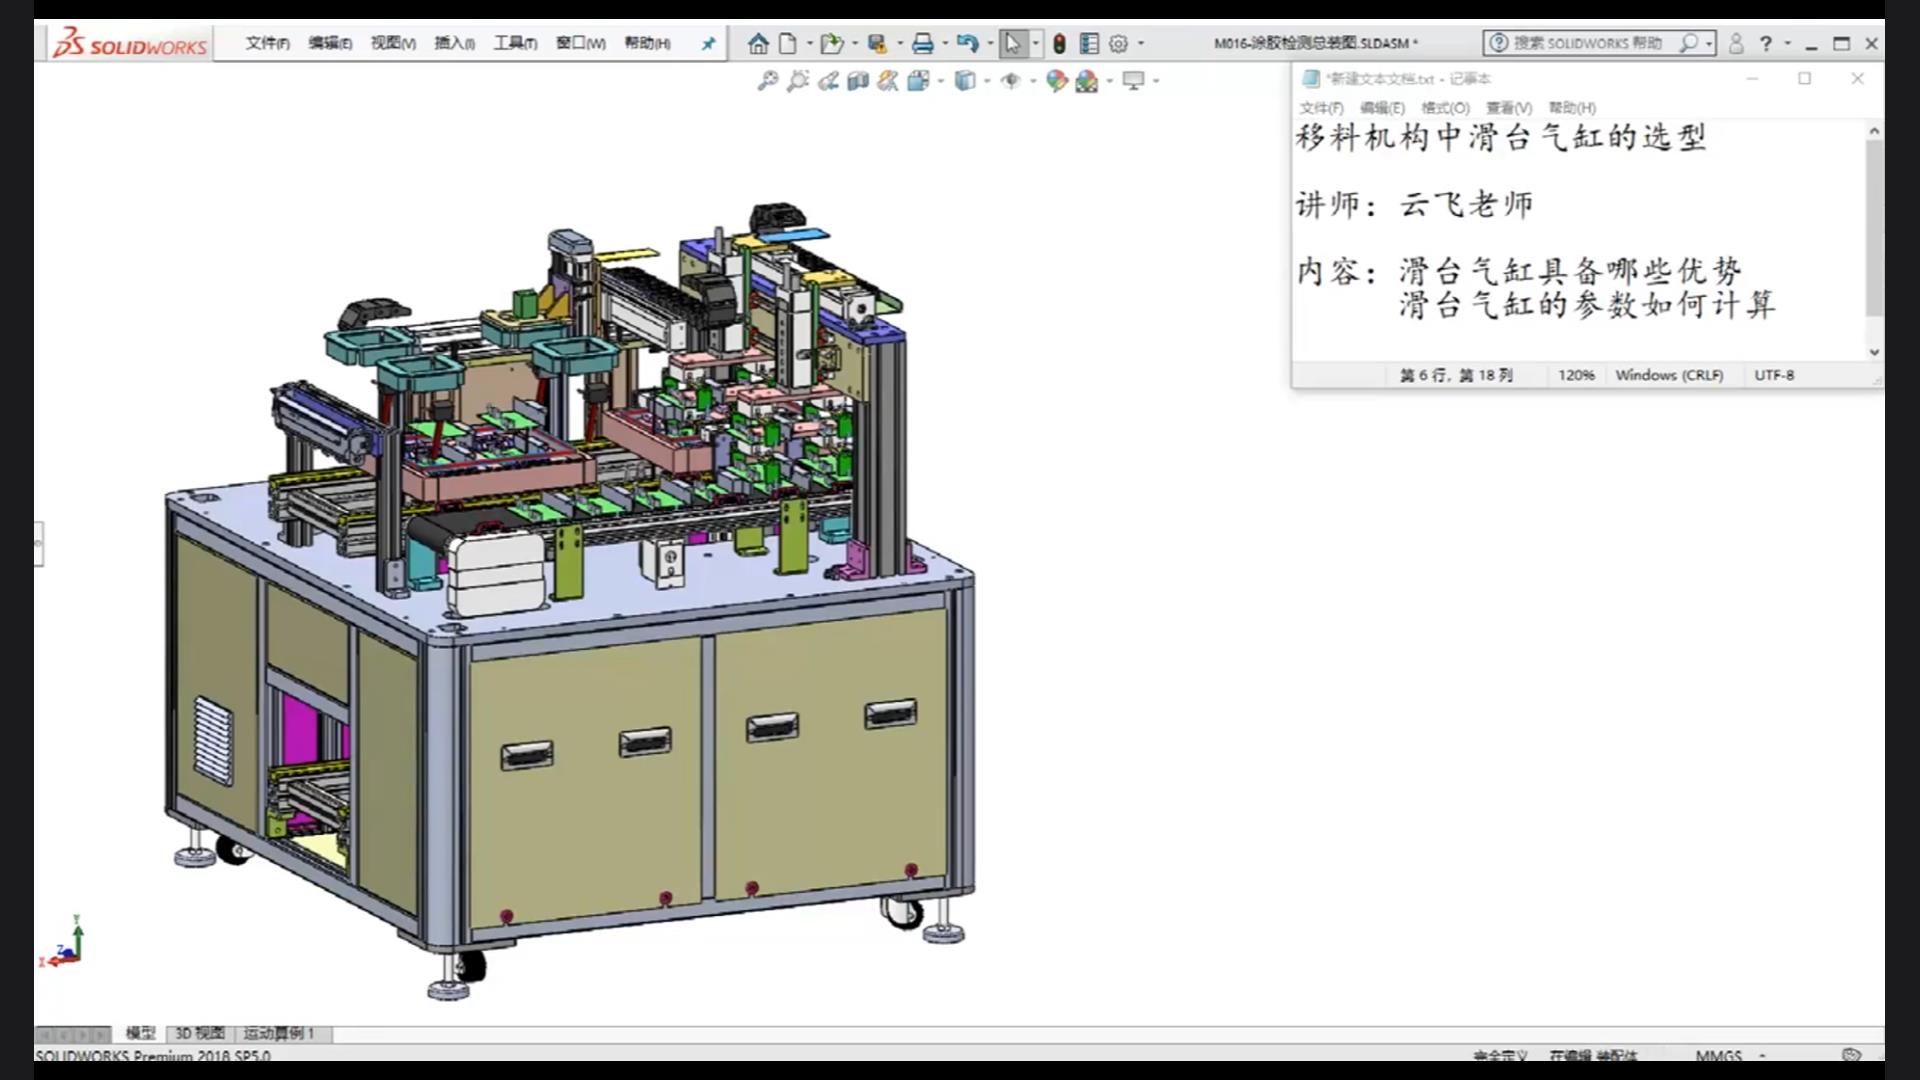Click the user login person icon
This screenshot has width=1920, height=1080.
click(1736, 43)
